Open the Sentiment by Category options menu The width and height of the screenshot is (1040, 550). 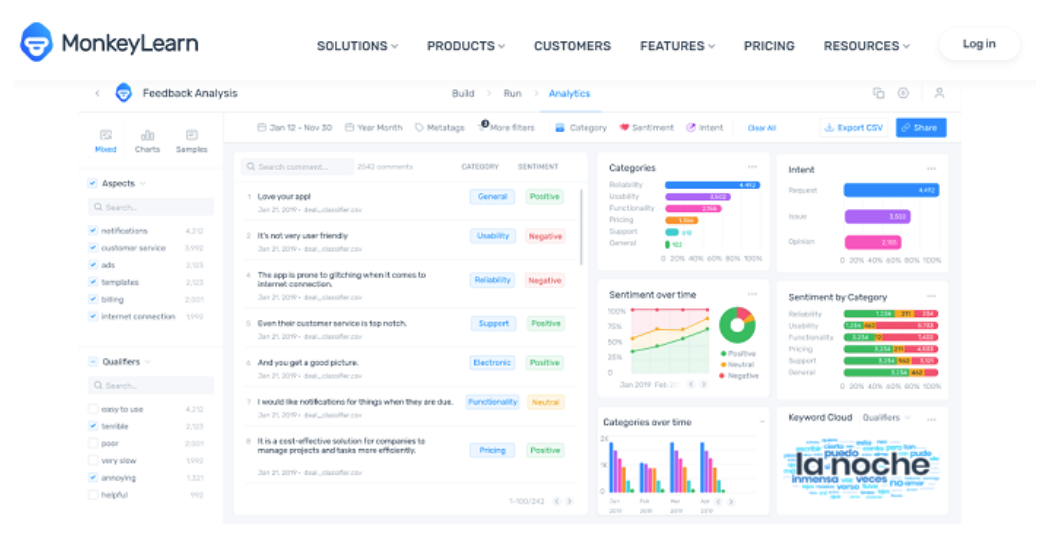tap(931, 296)
